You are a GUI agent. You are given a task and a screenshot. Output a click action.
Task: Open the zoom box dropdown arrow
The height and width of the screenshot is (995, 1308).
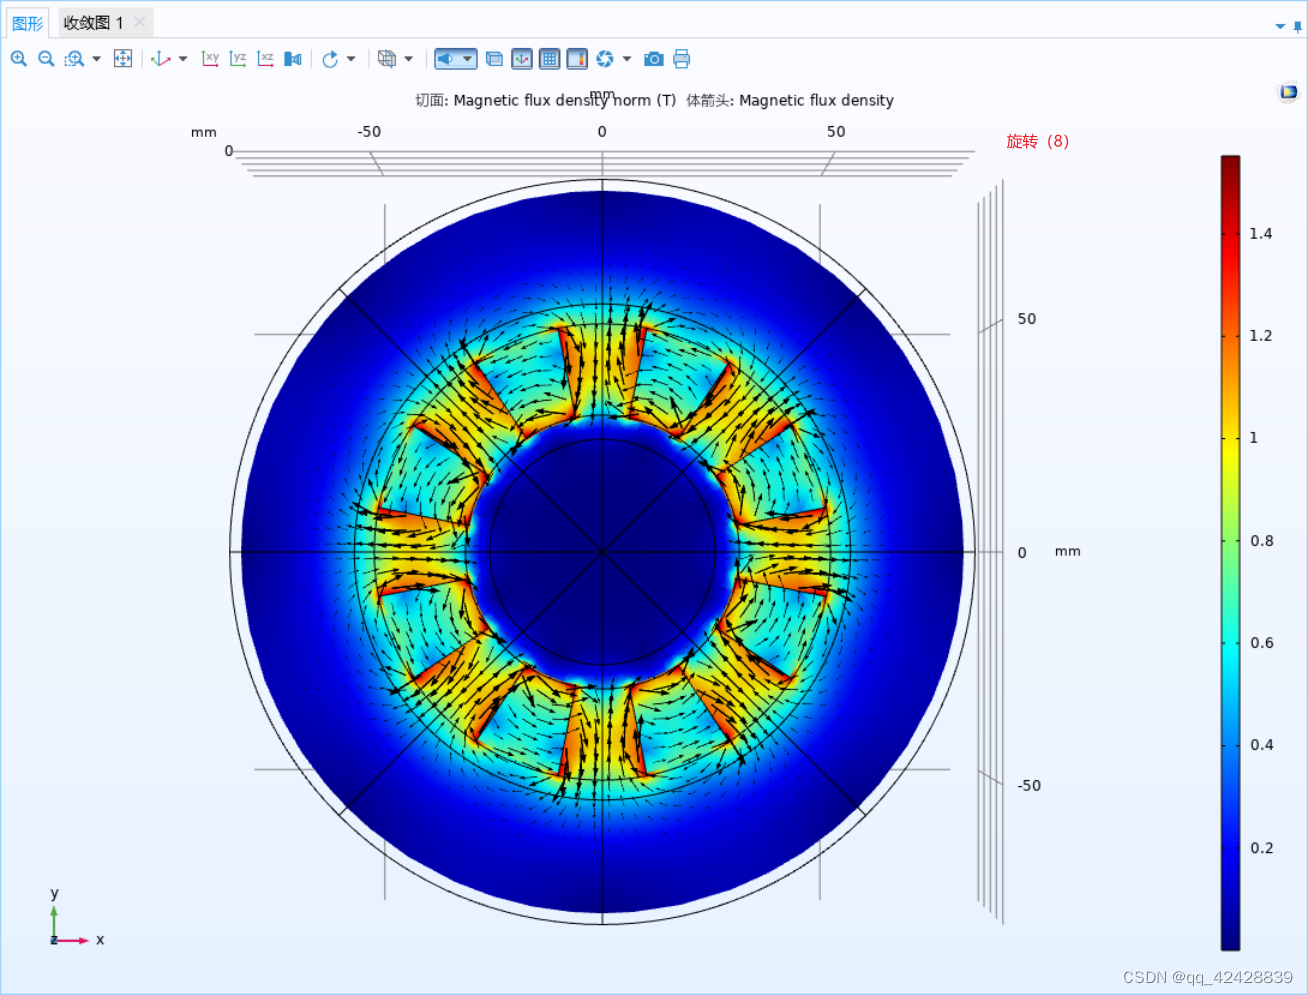click(97, 59)
